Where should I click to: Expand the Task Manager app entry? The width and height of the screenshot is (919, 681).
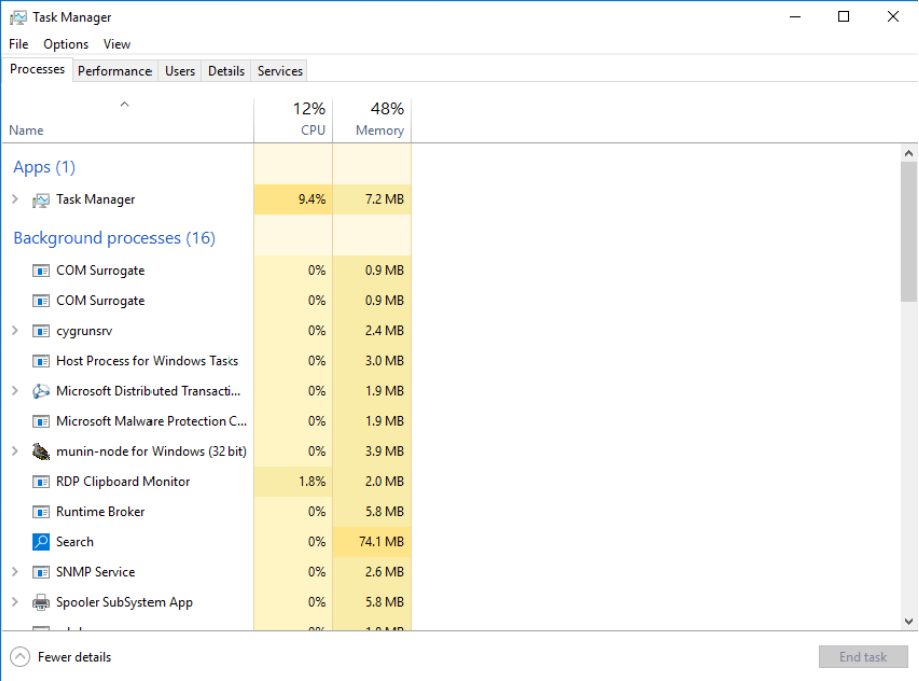point(15,199)
